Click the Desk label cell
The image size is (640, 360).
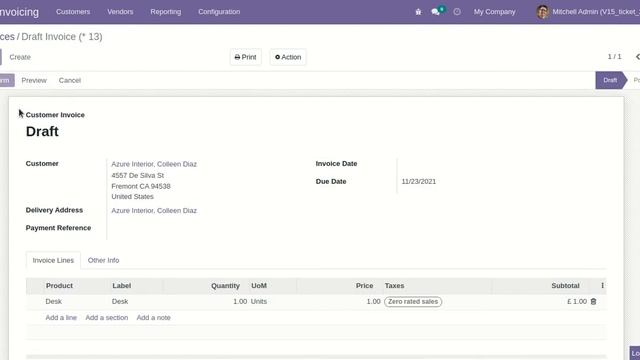coord(120,301)
